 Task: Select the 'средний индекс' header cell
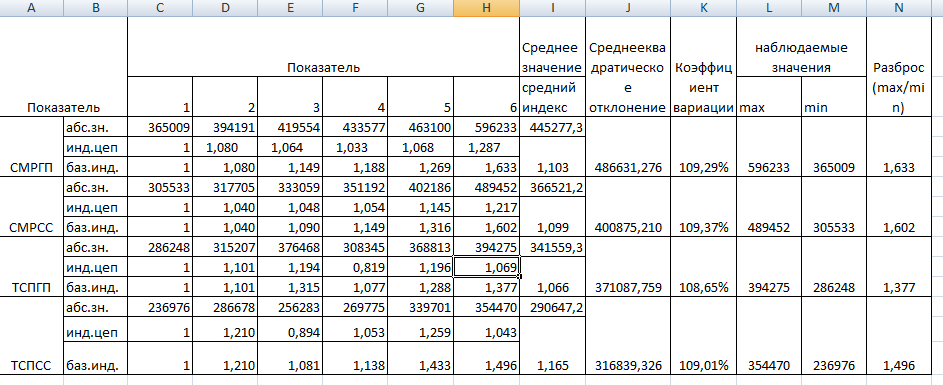[x=552, y=97]
